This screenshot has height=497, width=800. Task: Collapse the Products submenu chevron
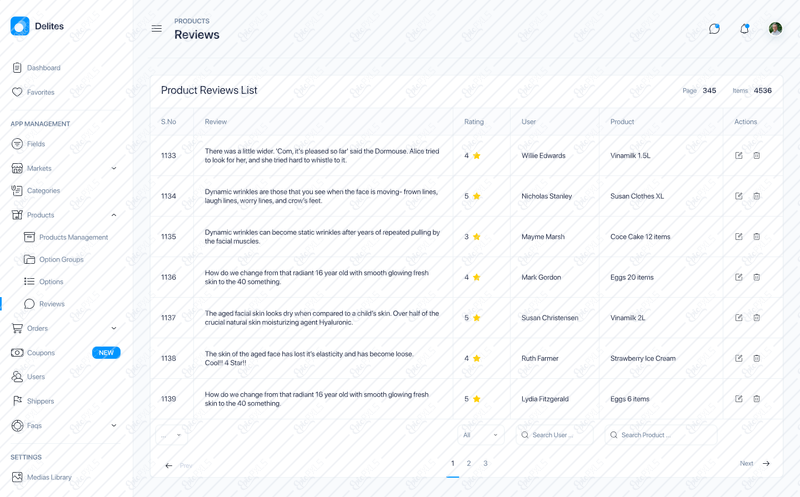pyautogui.click(x=114, y=215)
